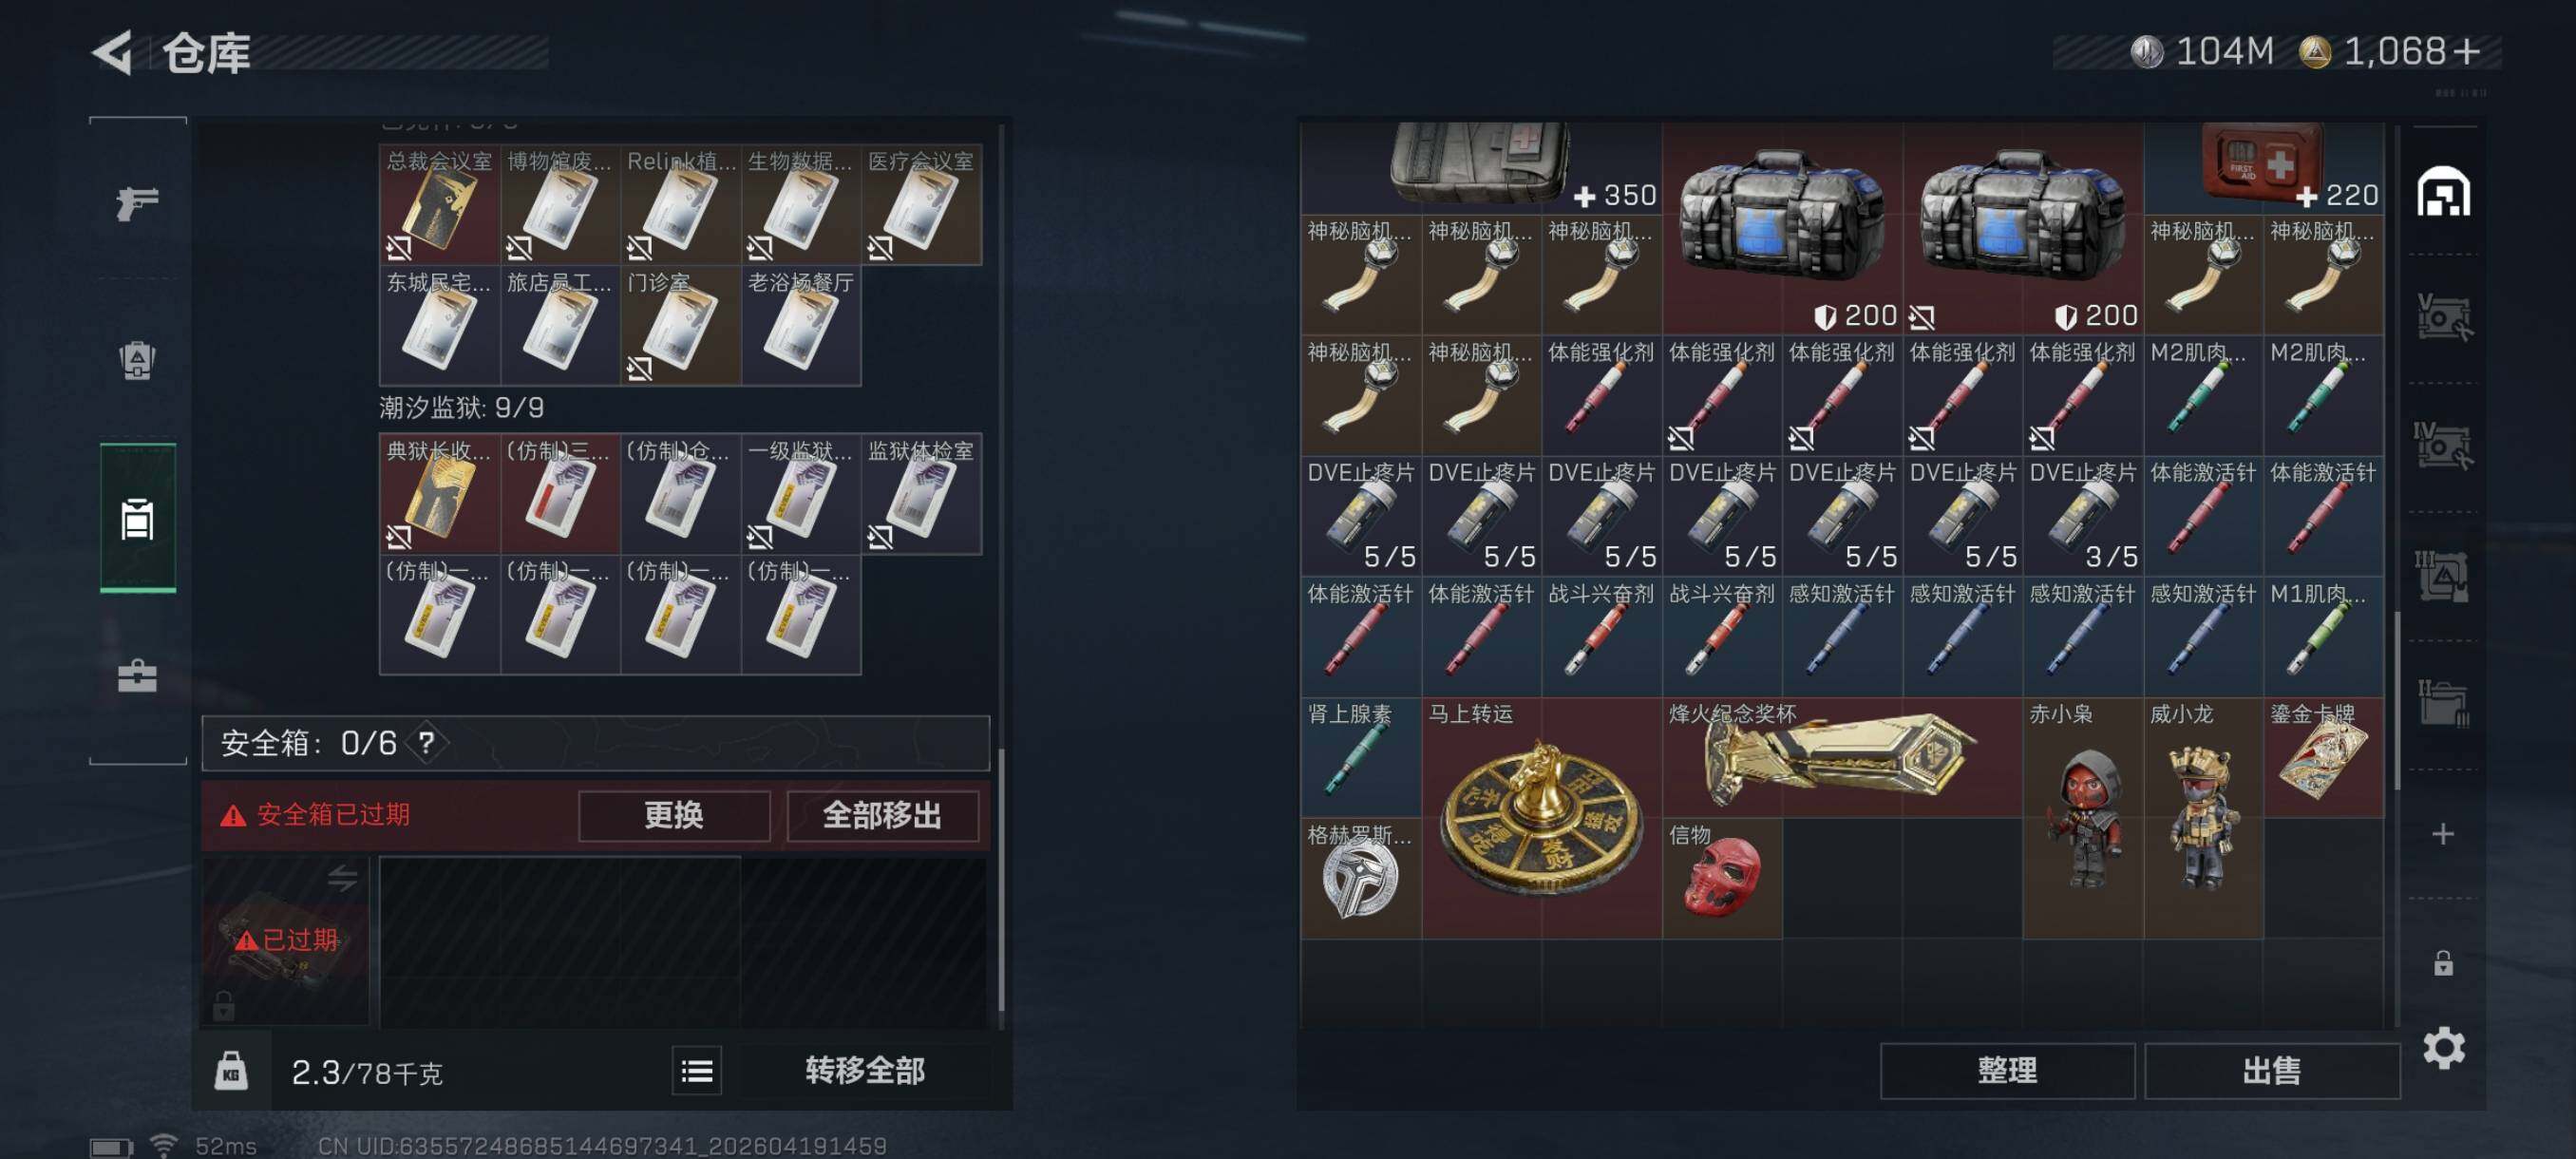The height and width of the screenshot is (1159, 2576).
Task: Add a new storage page with plus icon
Action: pos(2443,834)
